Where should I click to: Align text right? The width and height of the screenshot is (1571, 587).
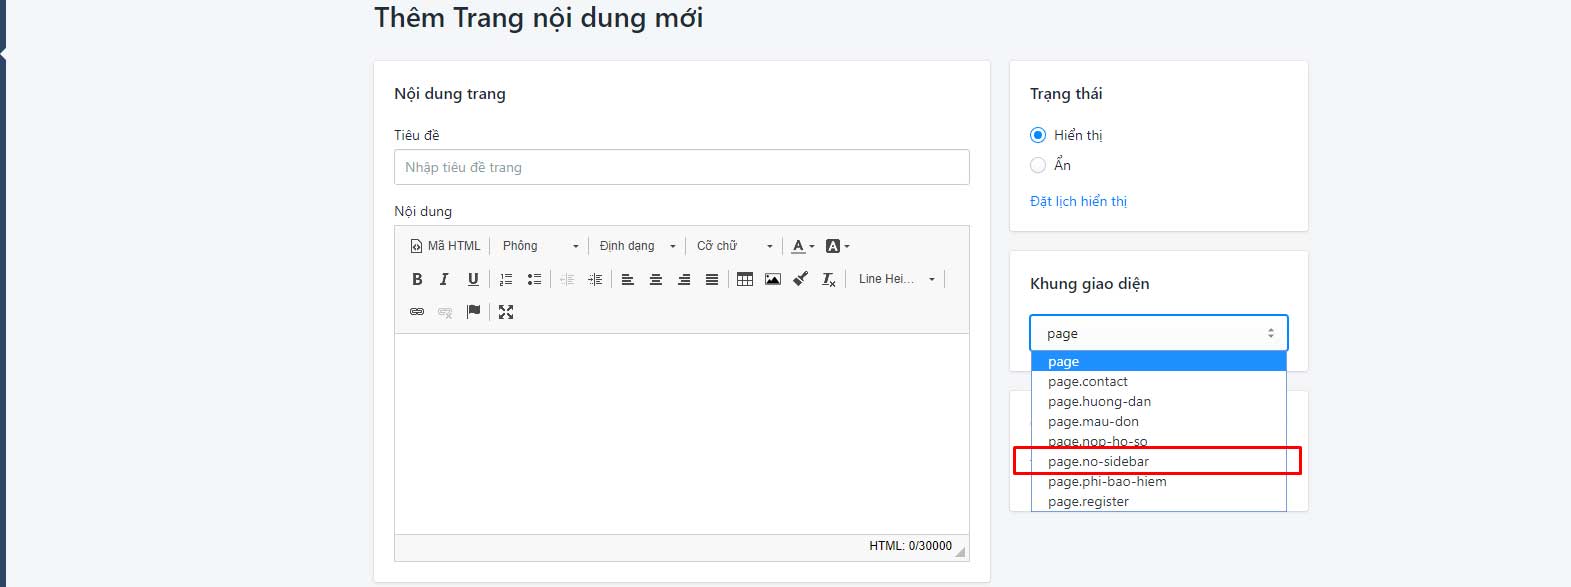[x=684, y=279]
